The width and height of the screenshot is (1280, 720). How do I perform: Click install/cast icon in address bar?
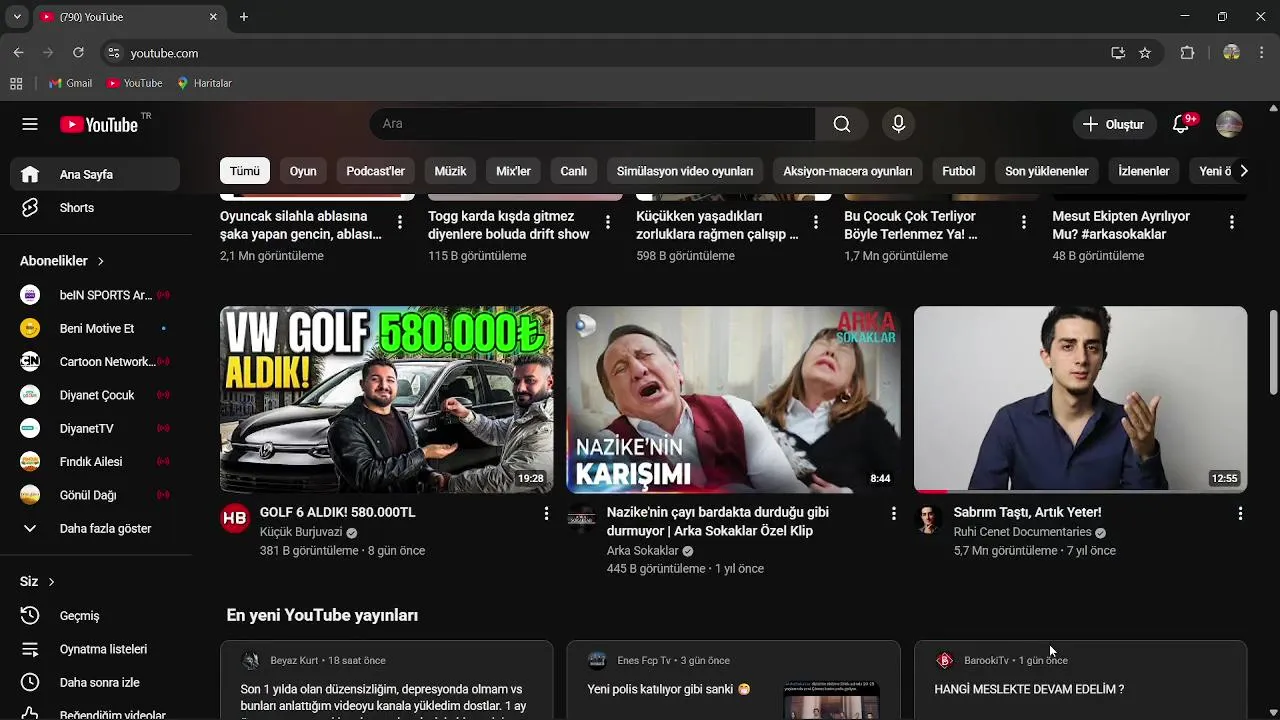pos(1118,53)
